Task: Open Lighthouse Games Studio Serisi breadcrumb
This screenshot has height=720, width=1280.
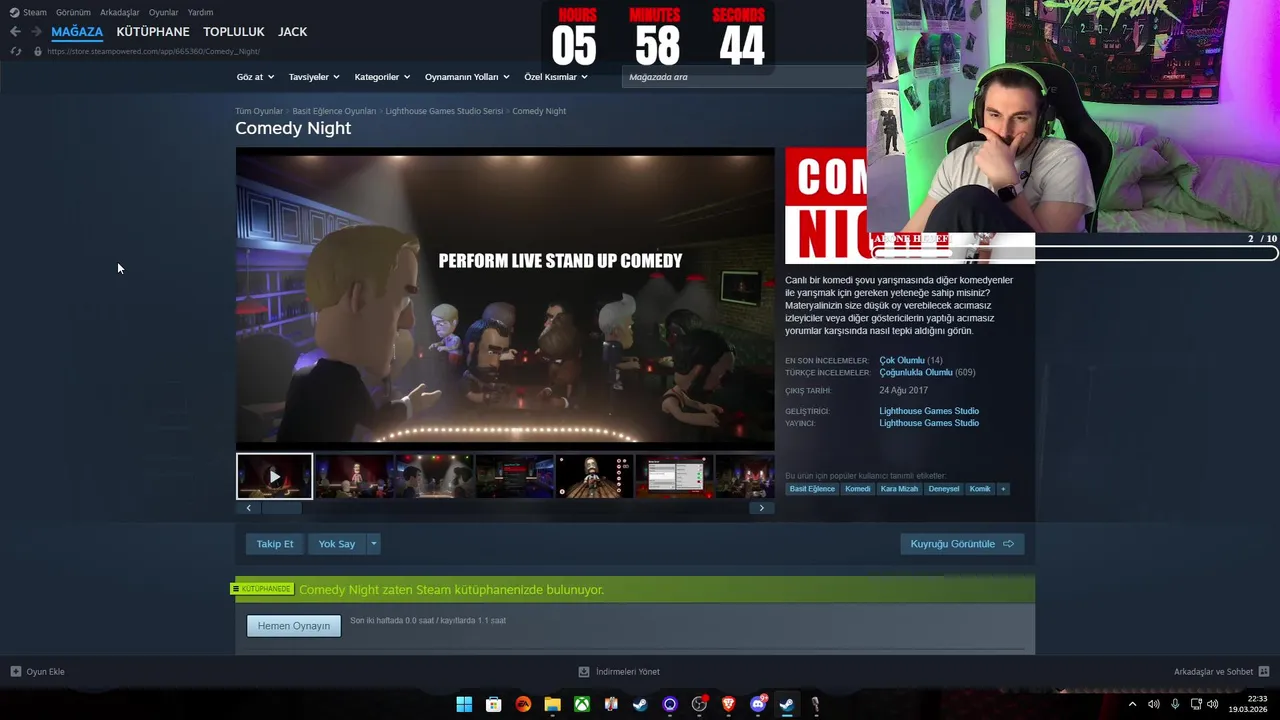Action: tap(444, 111)
